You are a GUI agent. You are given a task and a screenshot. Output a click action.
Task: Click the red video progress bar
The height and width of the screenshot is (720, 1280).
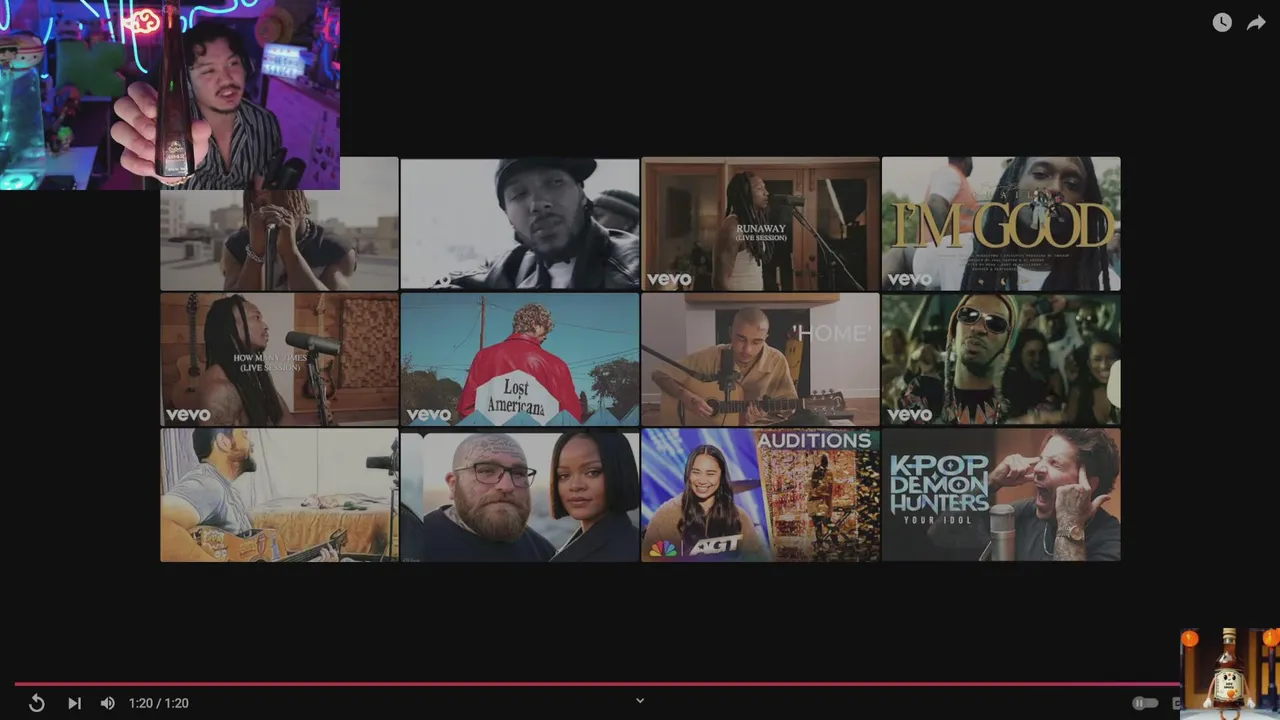tap(597, 684)
